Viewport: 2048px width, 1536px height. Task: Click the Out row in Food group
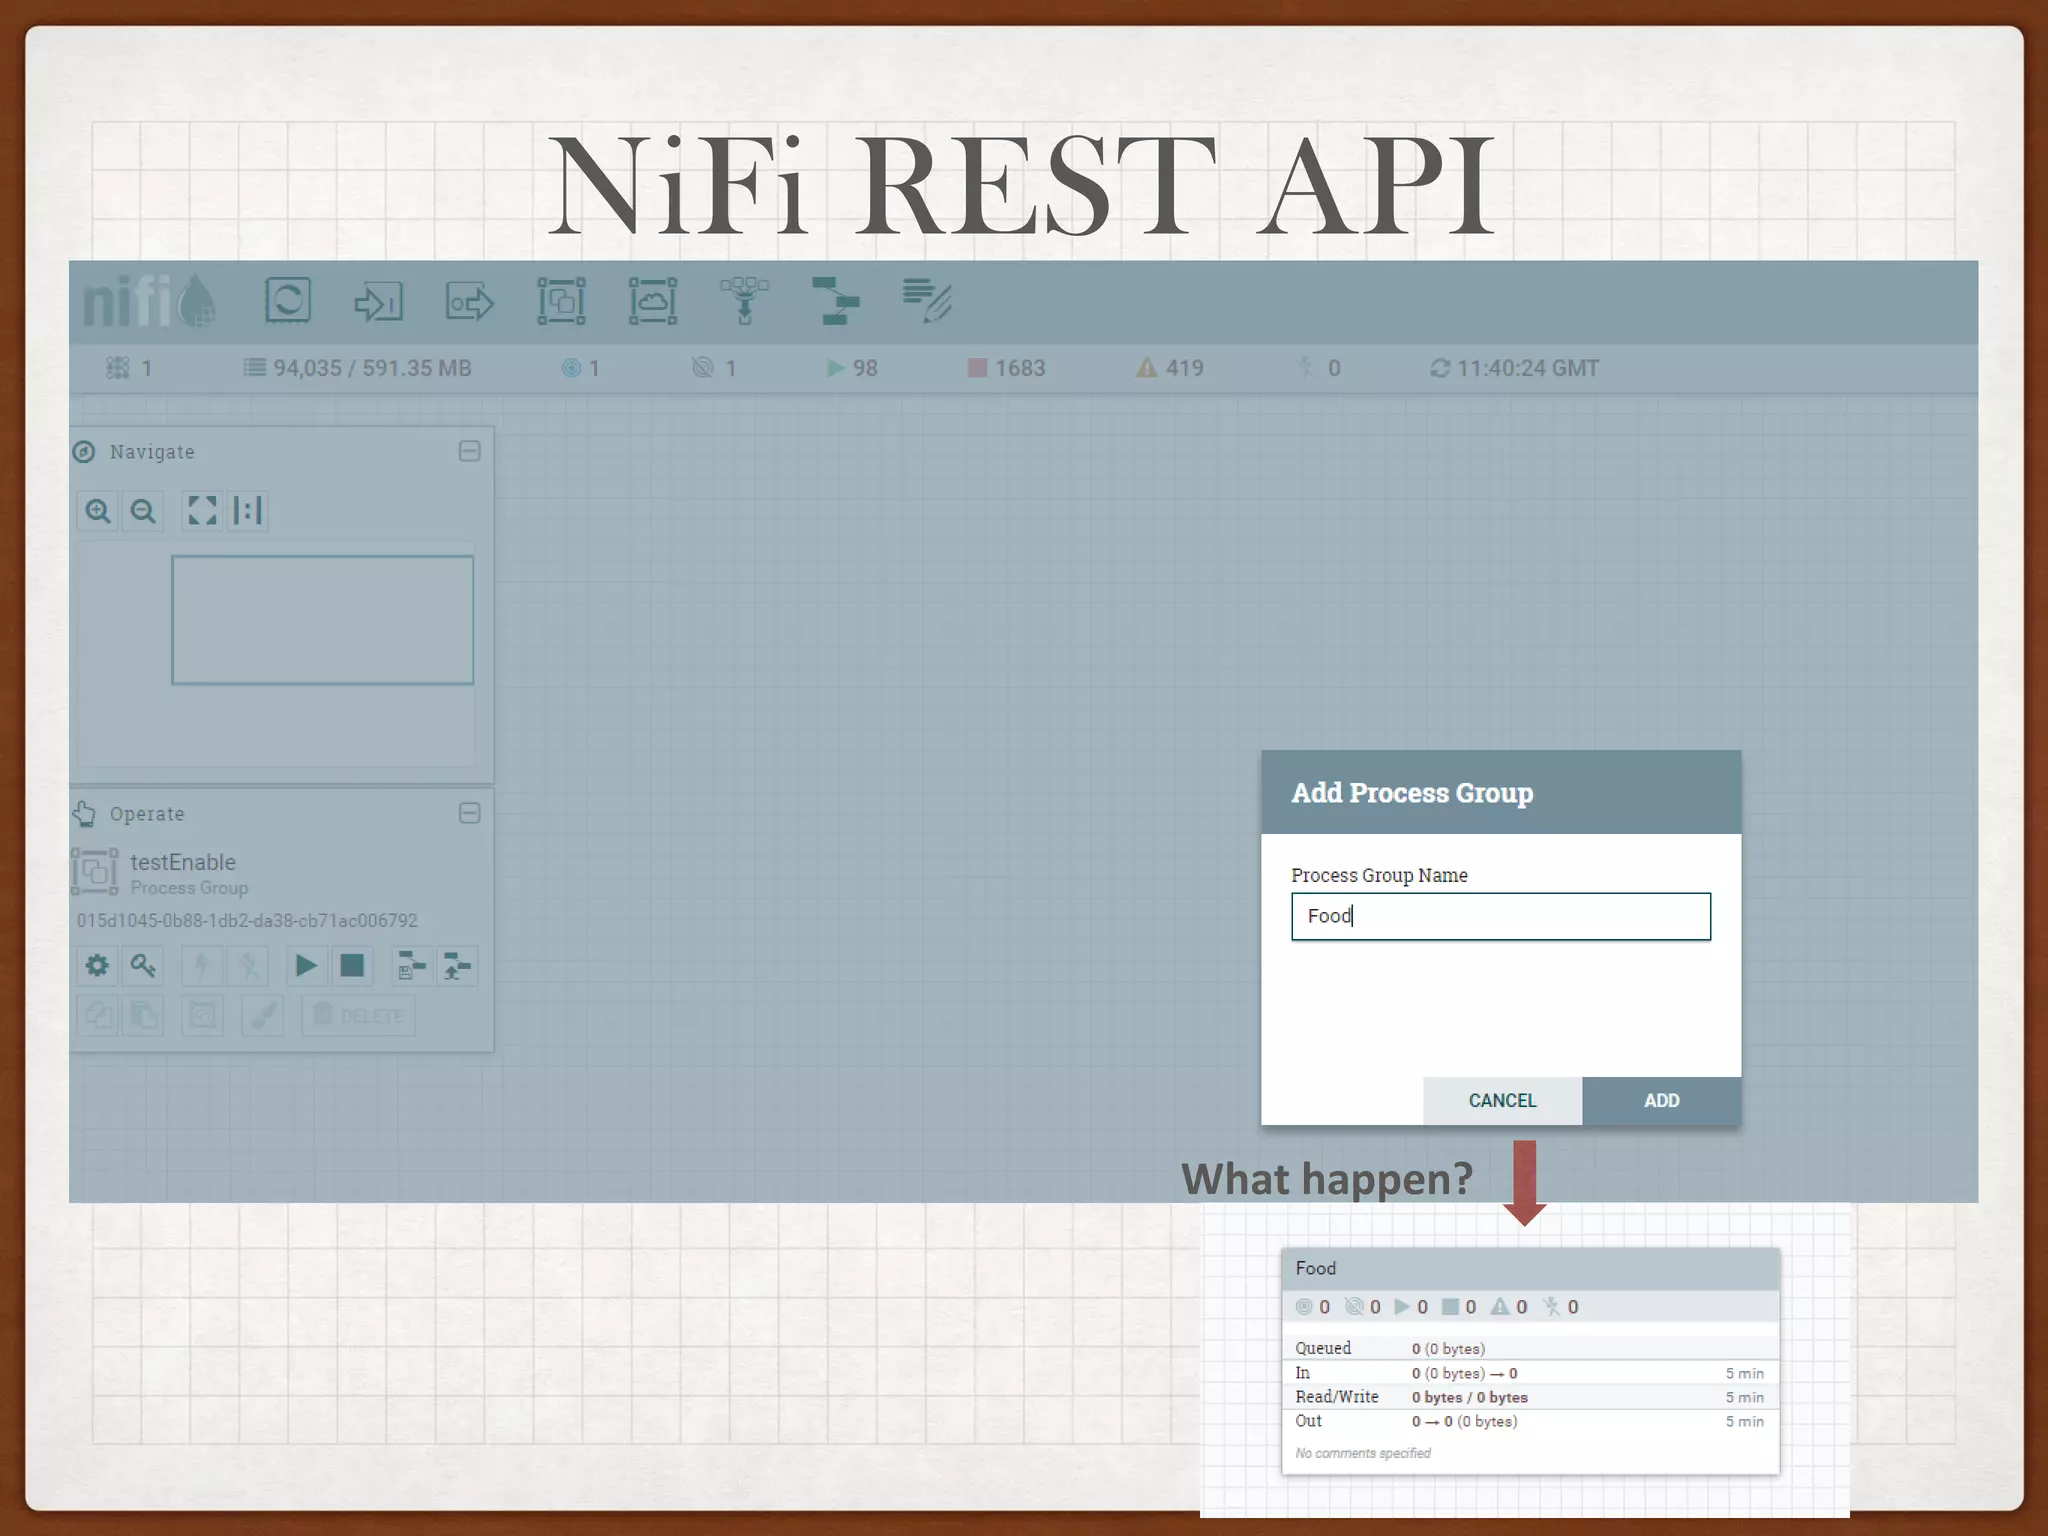point(1530,1421)
